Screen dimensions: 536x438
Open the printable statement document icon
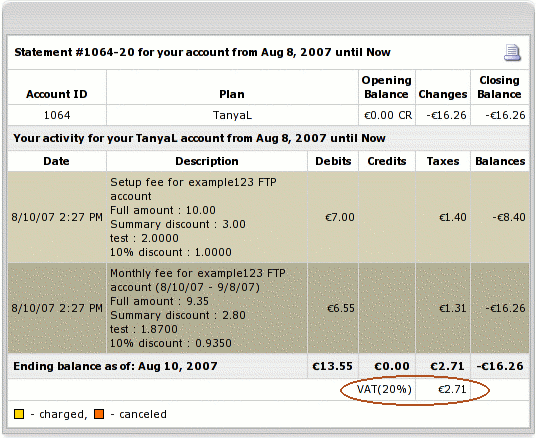512,53
